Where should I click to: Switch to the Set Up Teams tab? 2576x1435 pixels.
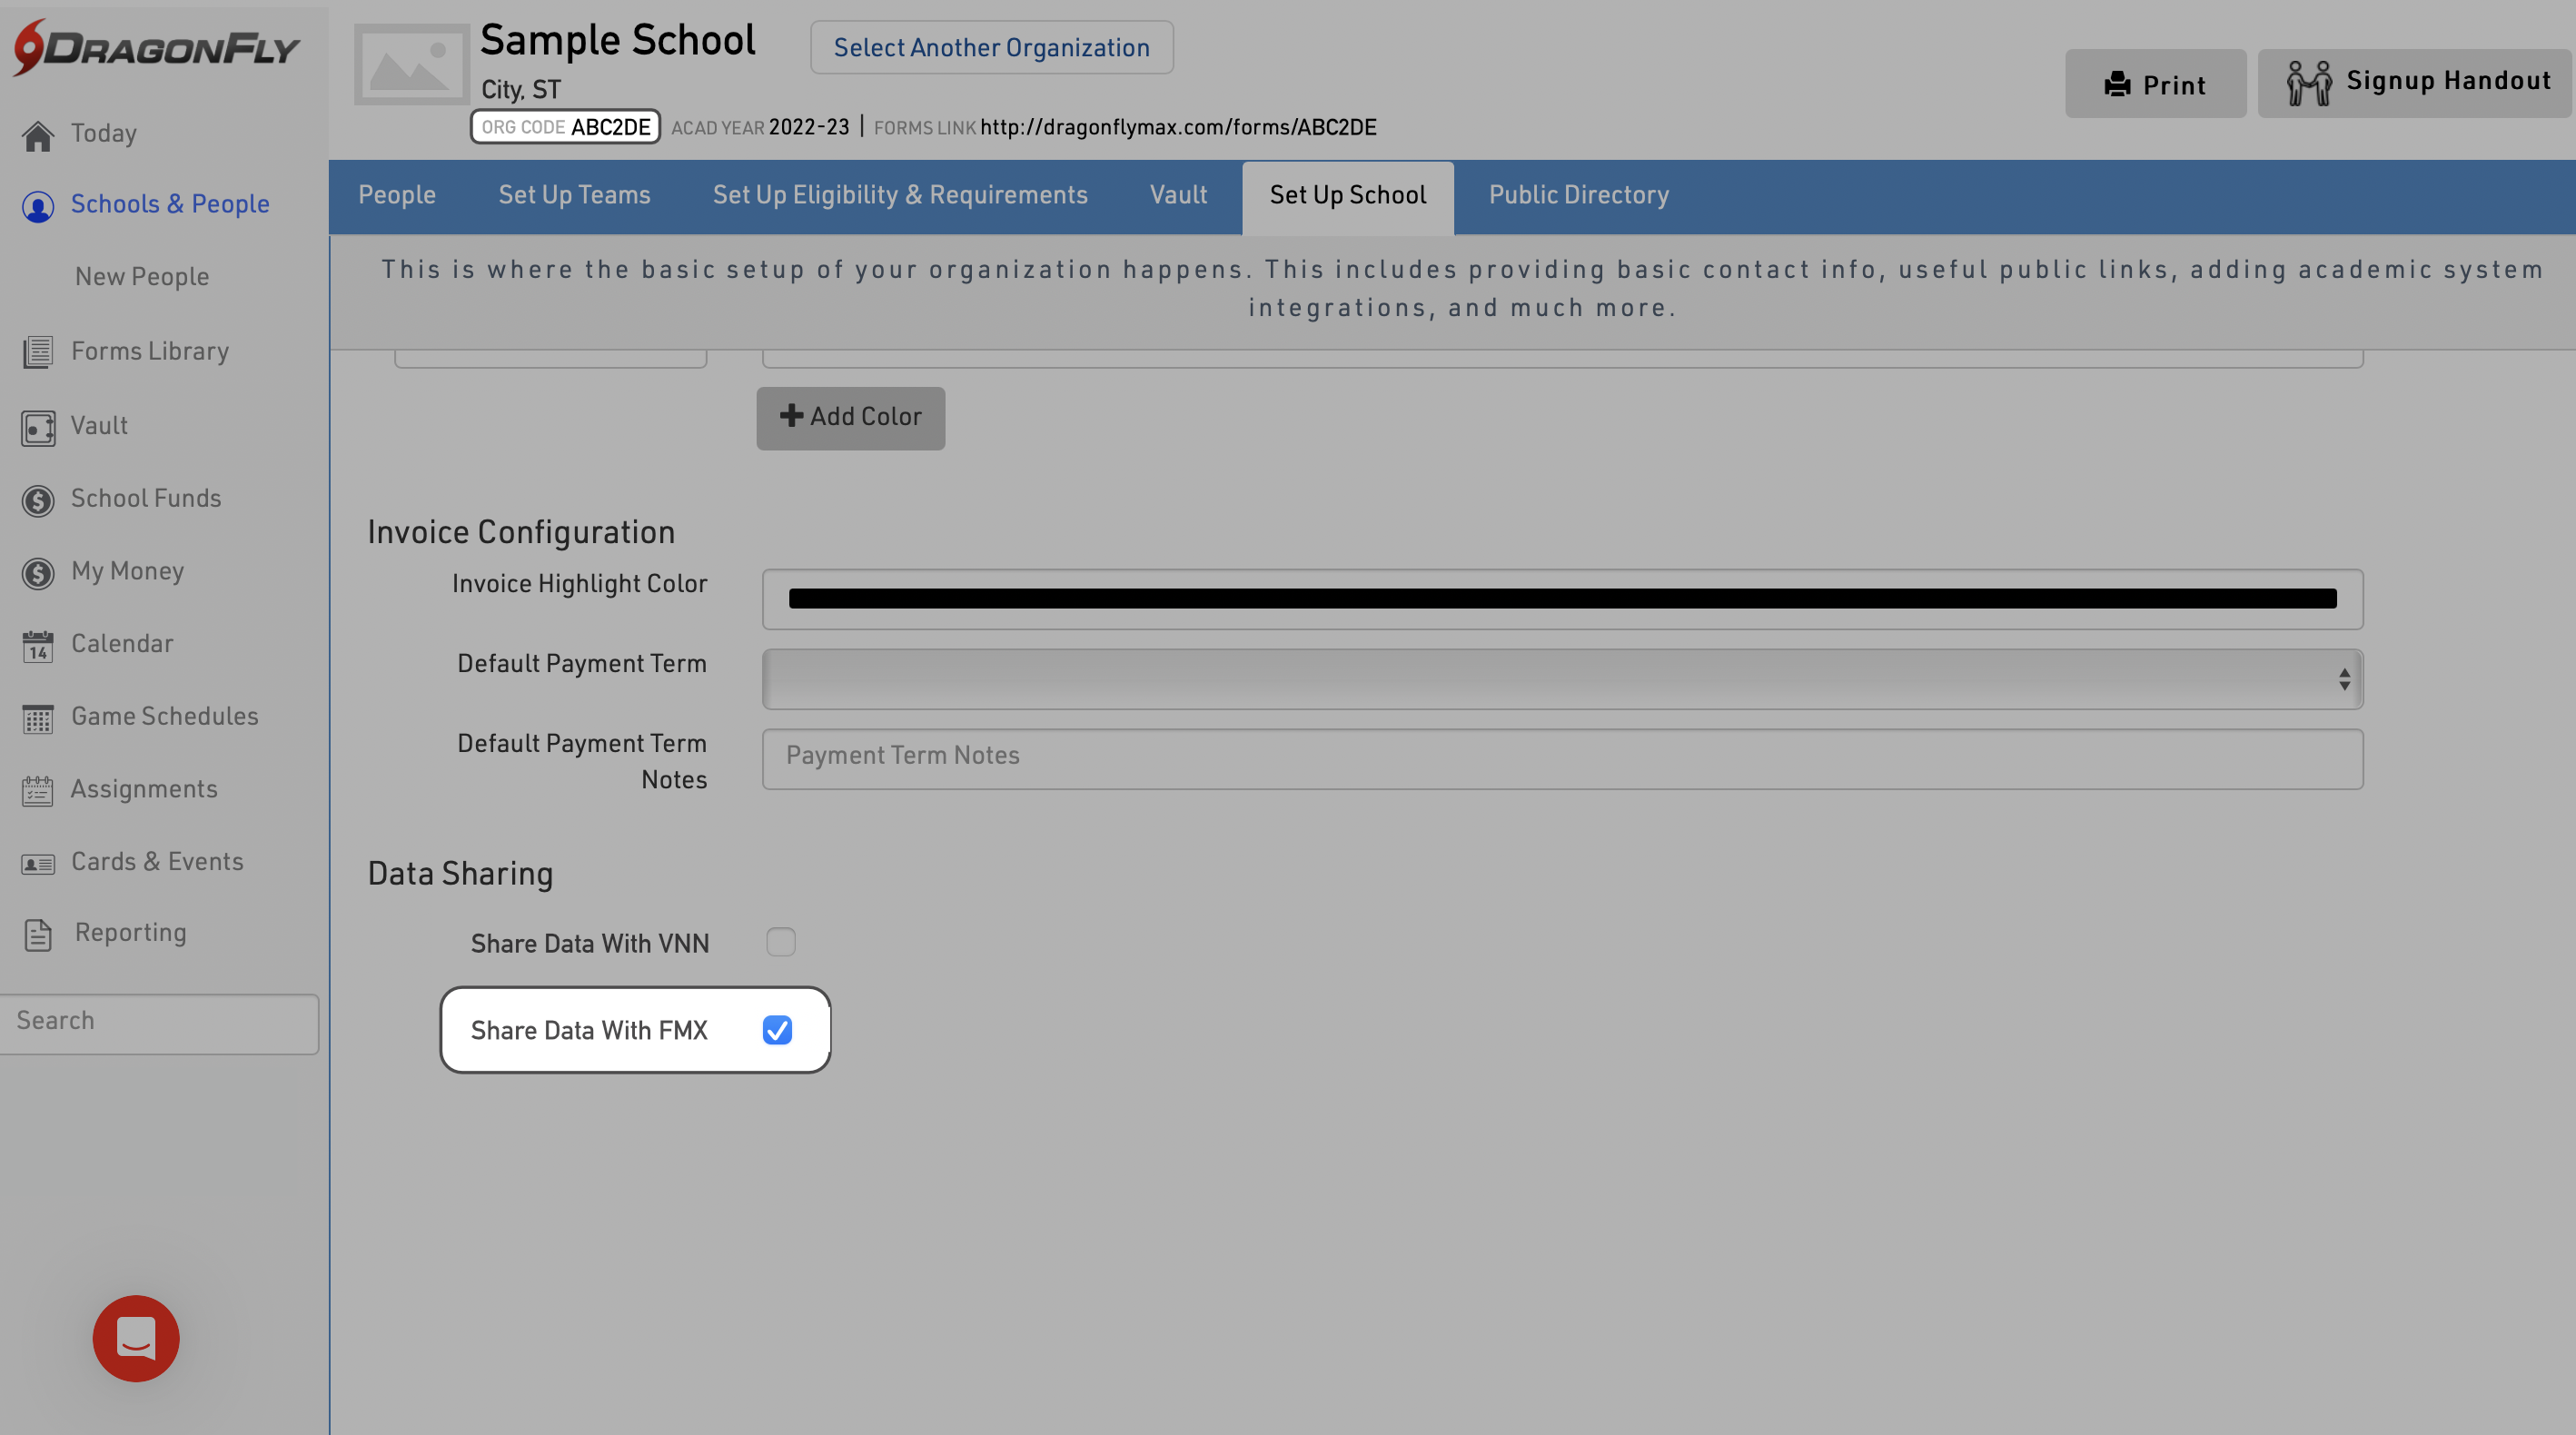pyautogui.click(x=574, y=195)
